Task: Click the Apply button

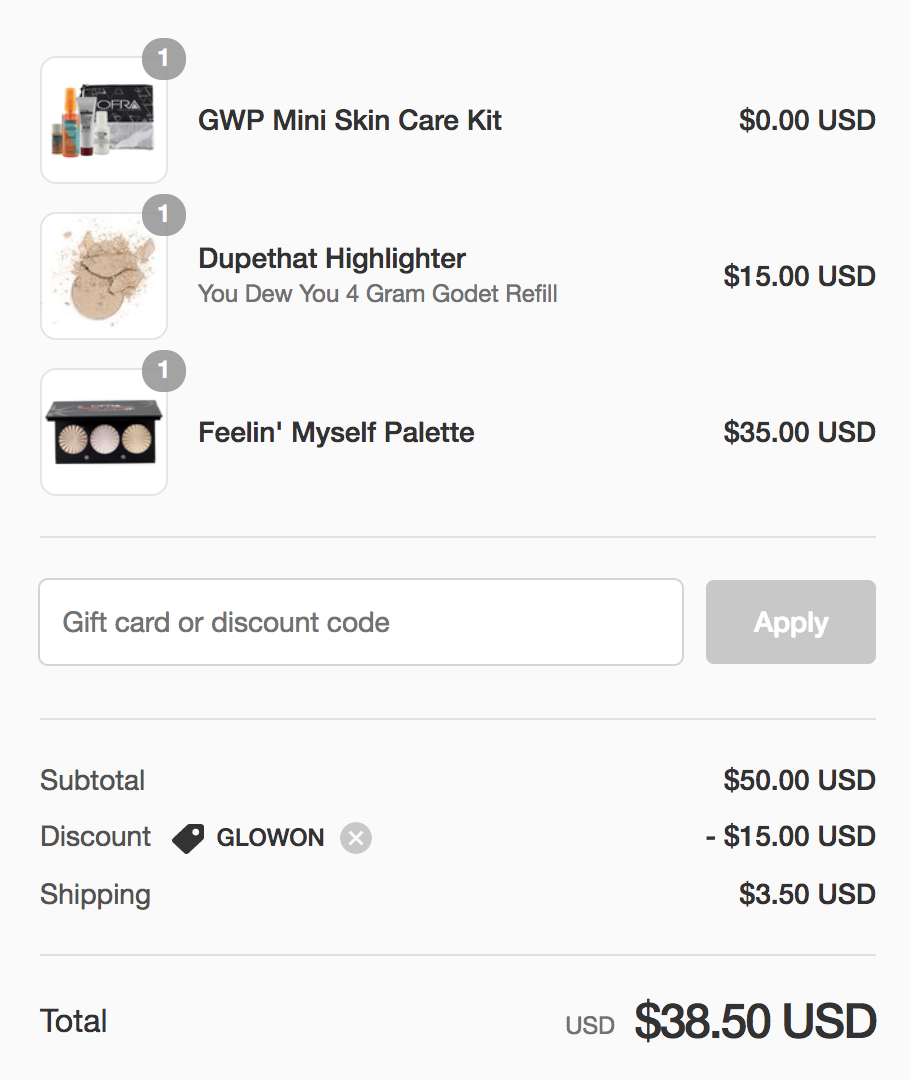Action: (x=791, y=622)
